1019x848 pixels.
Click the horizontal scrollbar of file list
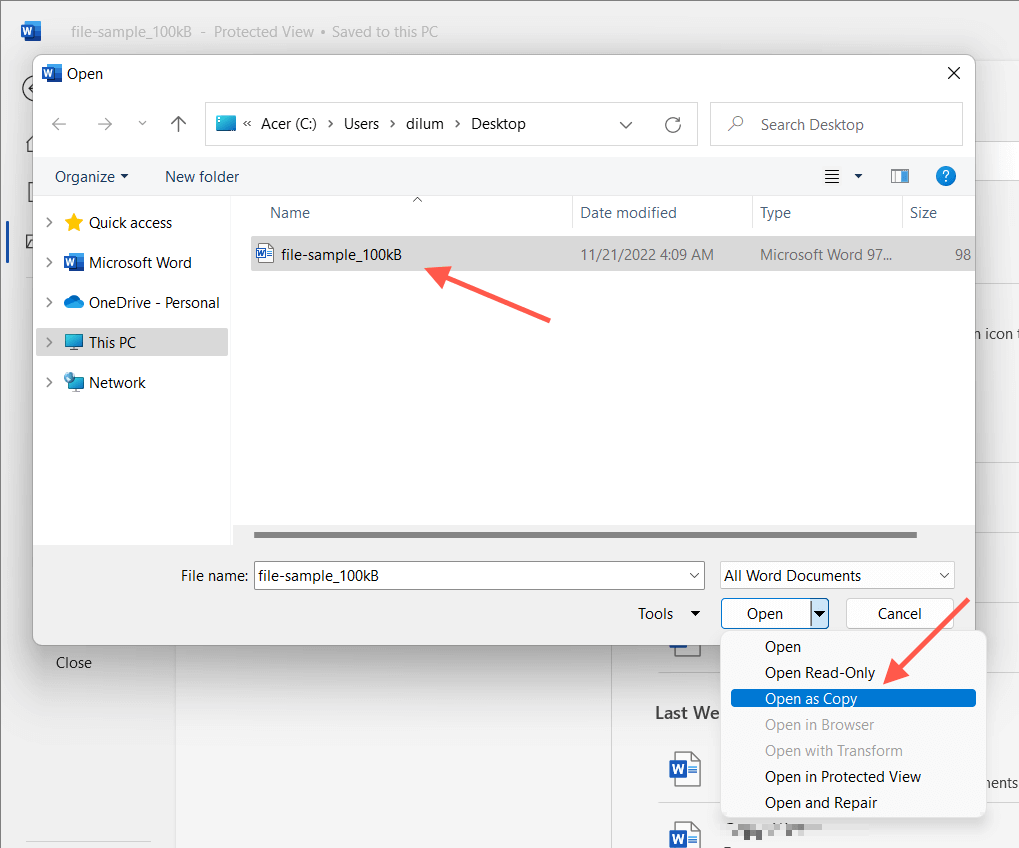tap(585, 535)
